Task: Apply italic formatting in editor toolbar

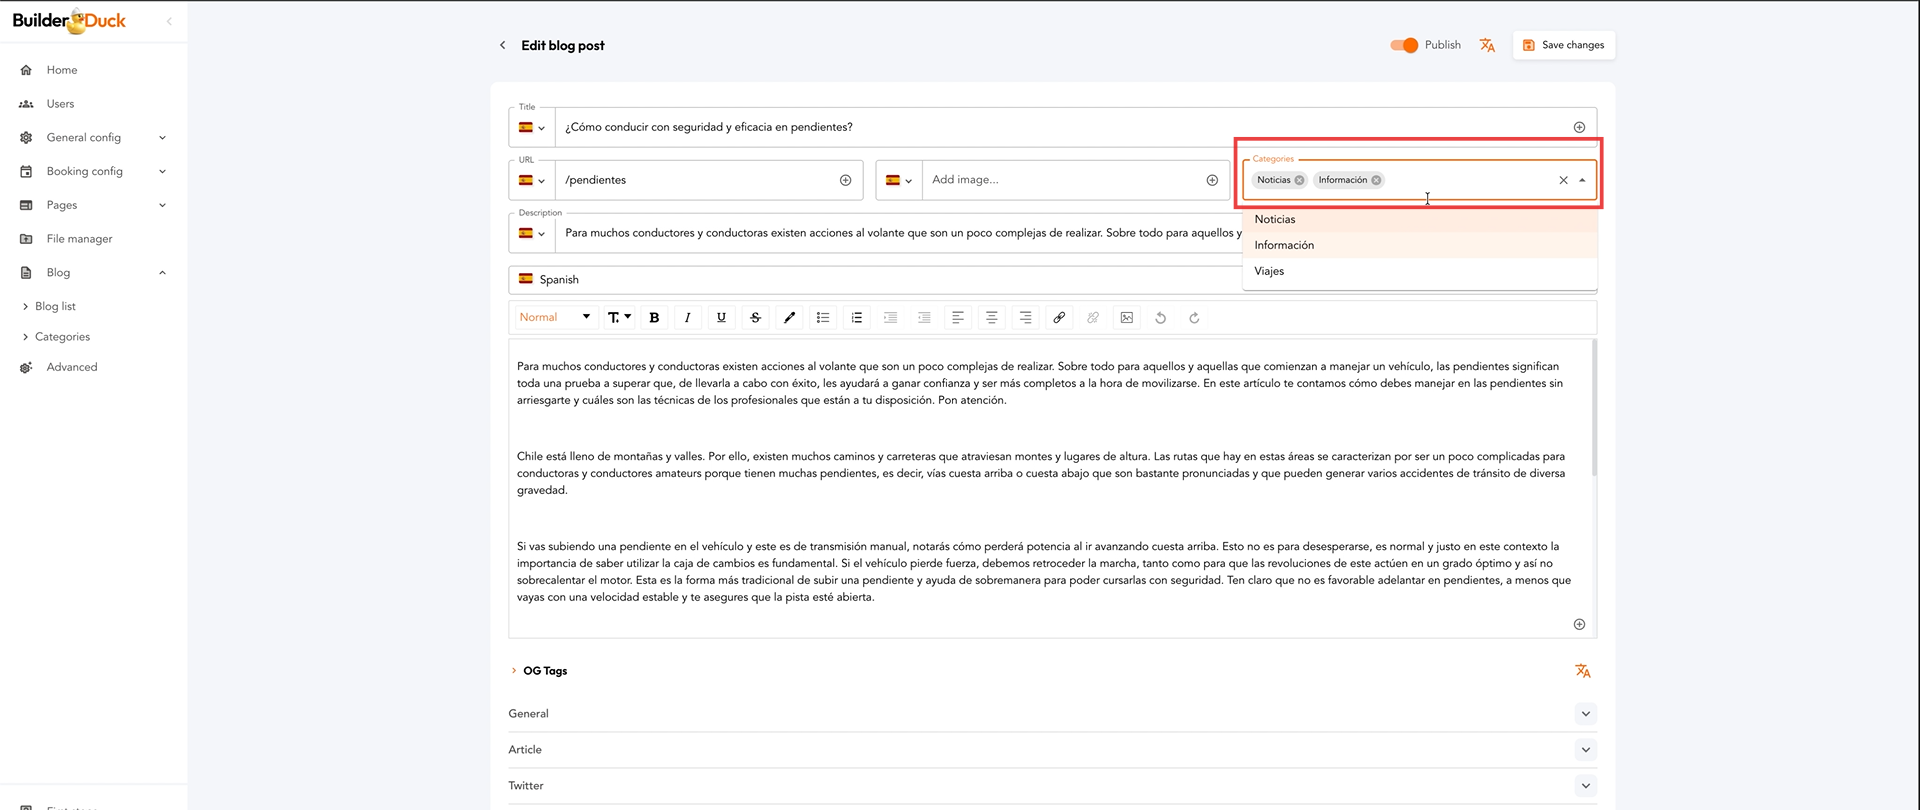Action: 687,318
